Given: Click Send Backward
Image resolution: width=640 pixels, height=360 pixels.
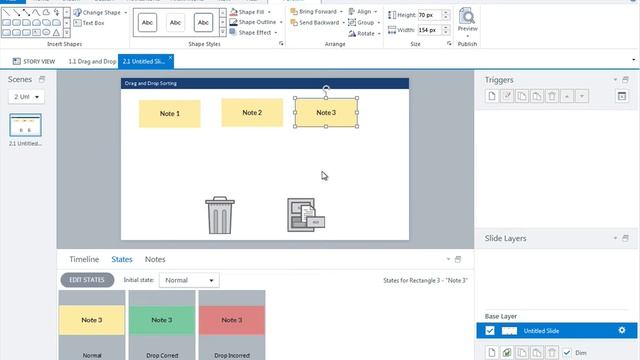Looking at the screenshot, I should (318, 22).
